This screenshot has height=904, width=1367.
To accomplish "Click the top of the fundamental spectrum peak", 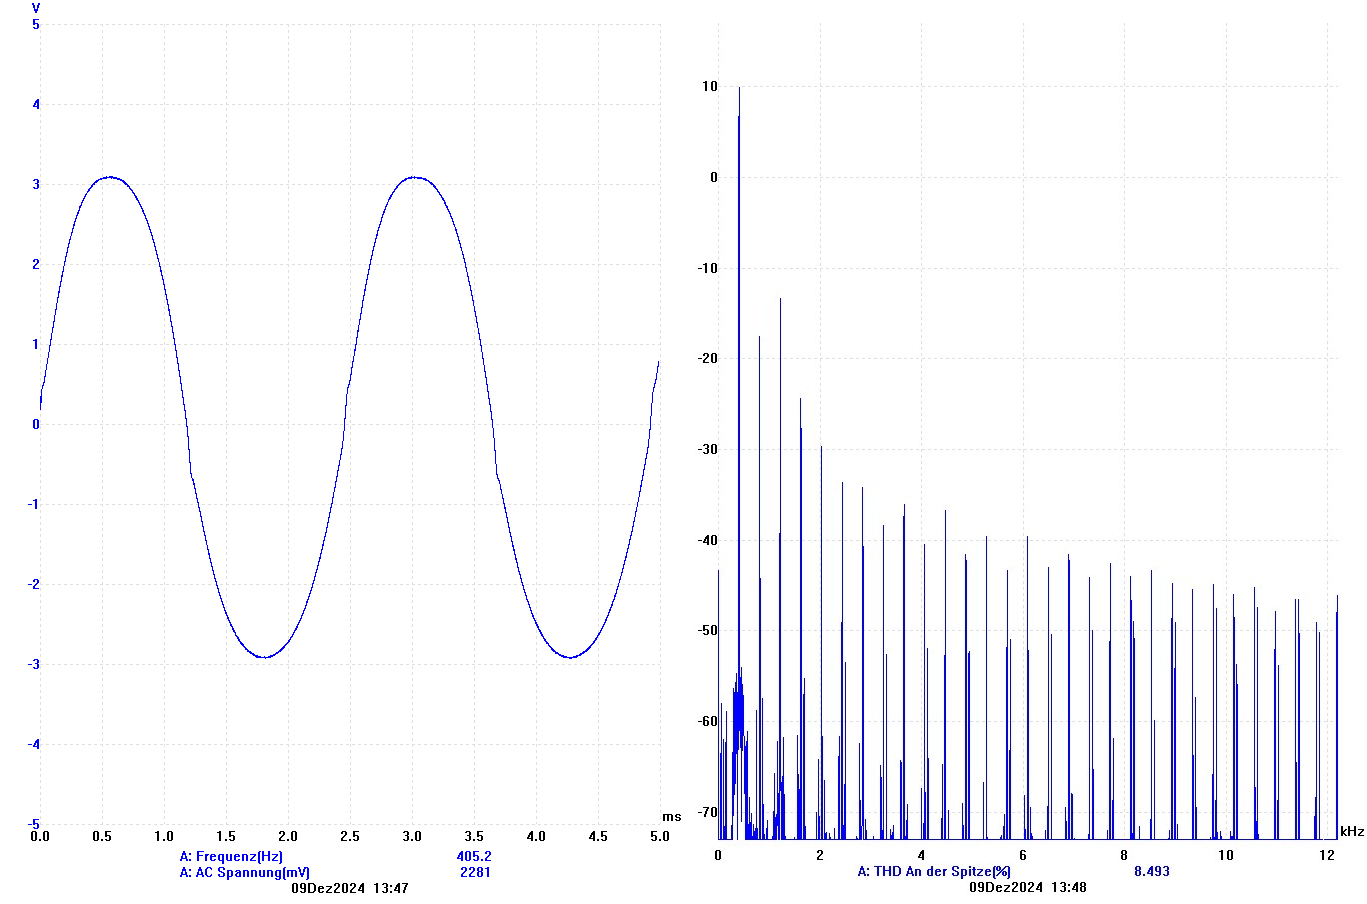I will [x=739, y=88].
